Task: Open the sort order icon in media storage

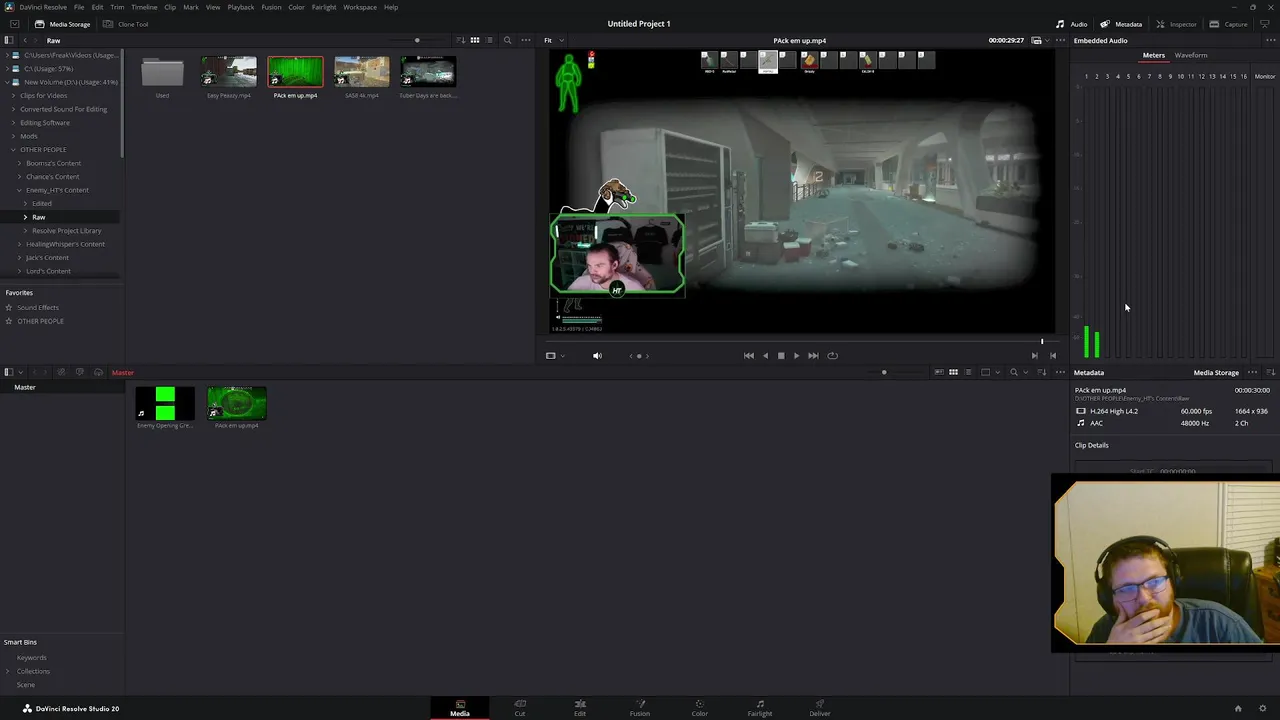Action: click(460, 40)
